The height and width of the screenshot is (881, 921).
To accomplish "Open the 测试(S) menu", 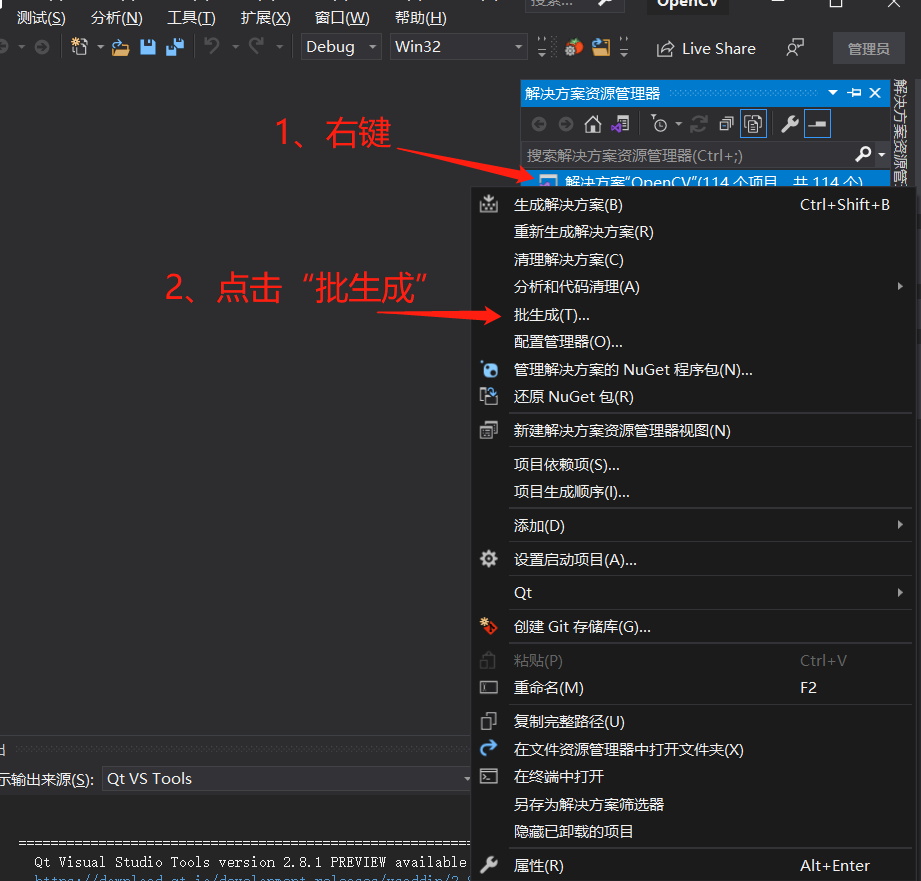I will coord(41,18).
